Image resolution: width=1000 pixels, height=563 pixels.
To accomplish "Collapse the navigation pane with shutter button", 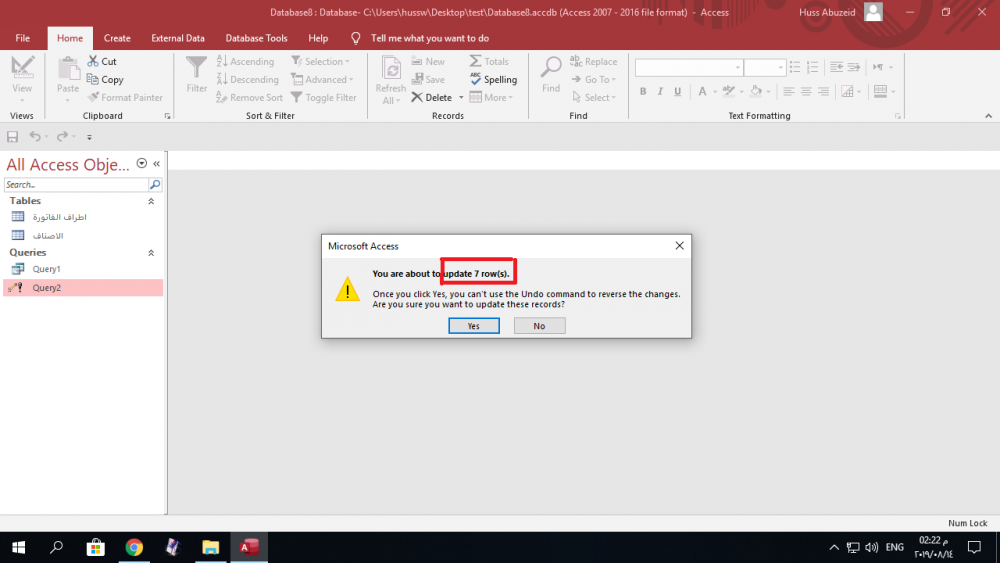I will pyautogui.click(x=157, y=164).
